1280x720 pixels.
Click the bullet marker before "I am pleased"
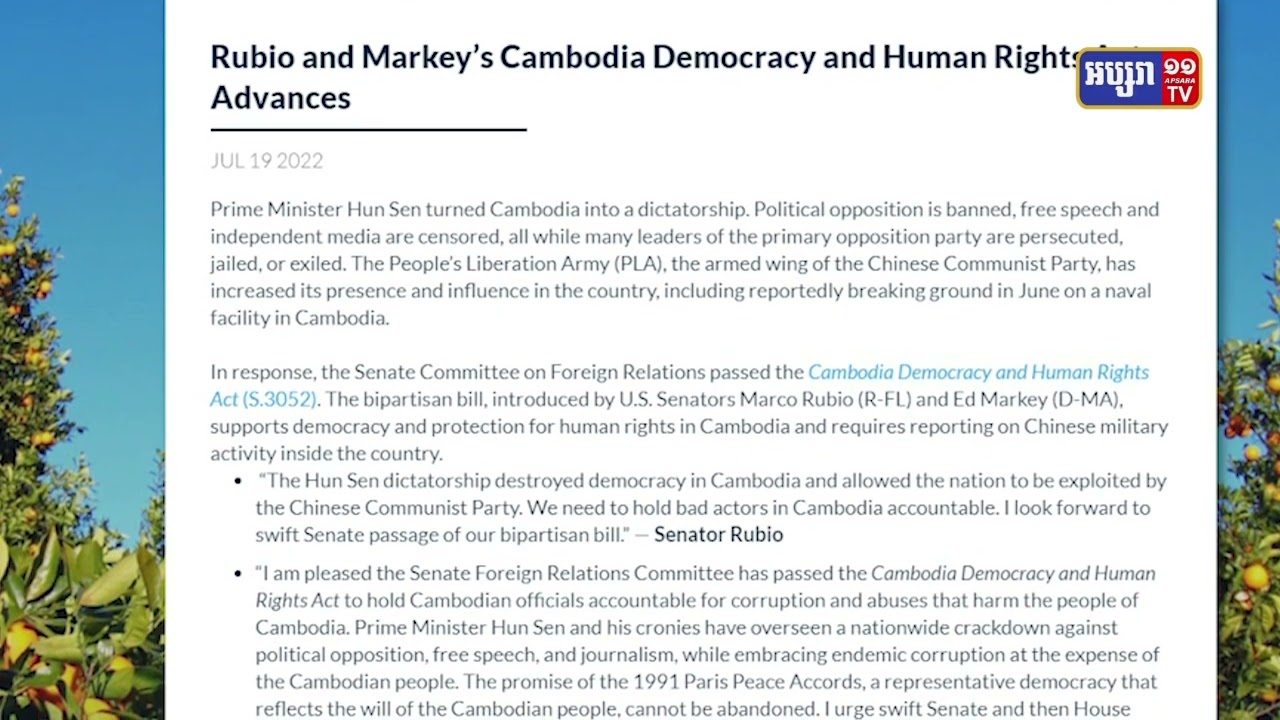click(238, 575)
